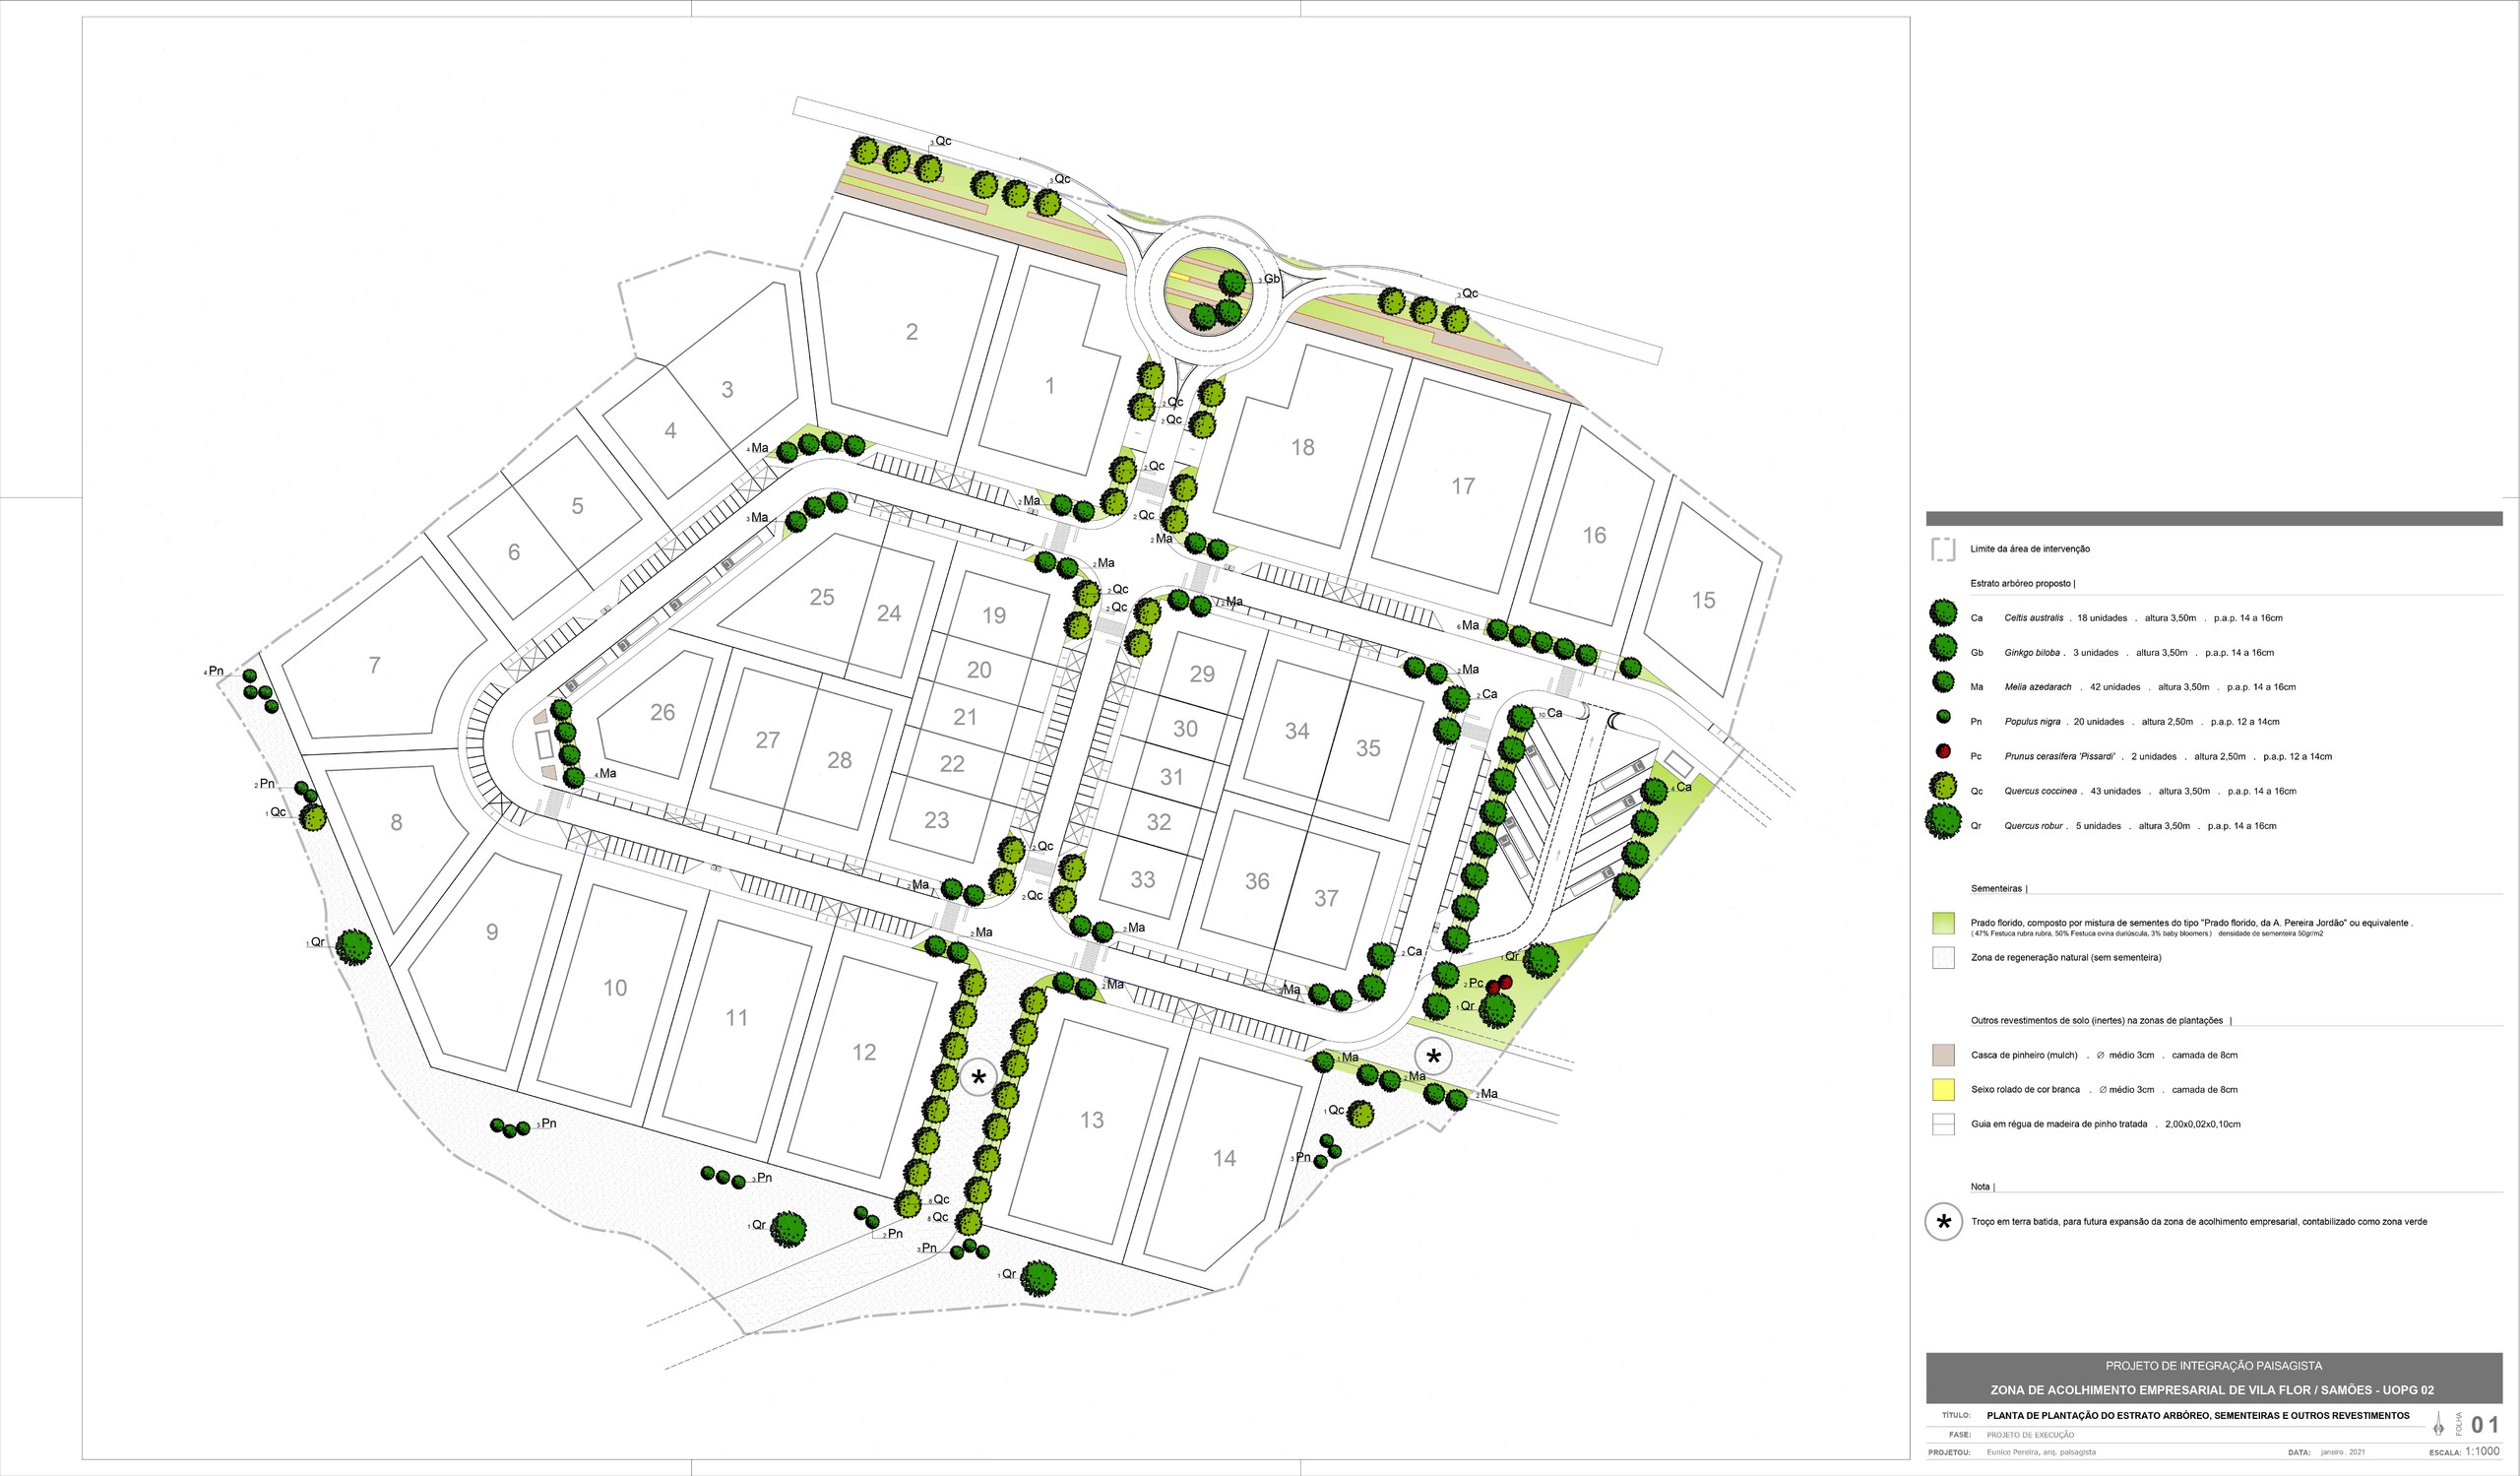Click the Gb label in the roundabout
2520x1476 pixels.
(1271, 279)
